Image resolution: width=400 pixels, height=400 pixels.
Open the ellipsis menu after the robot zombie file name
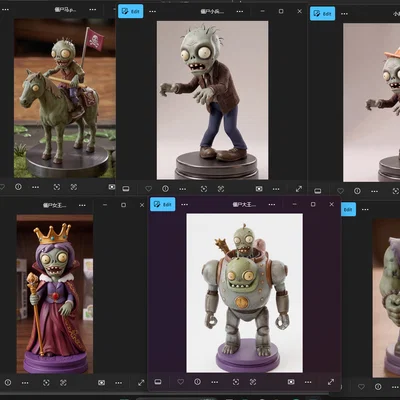point(272,204)
